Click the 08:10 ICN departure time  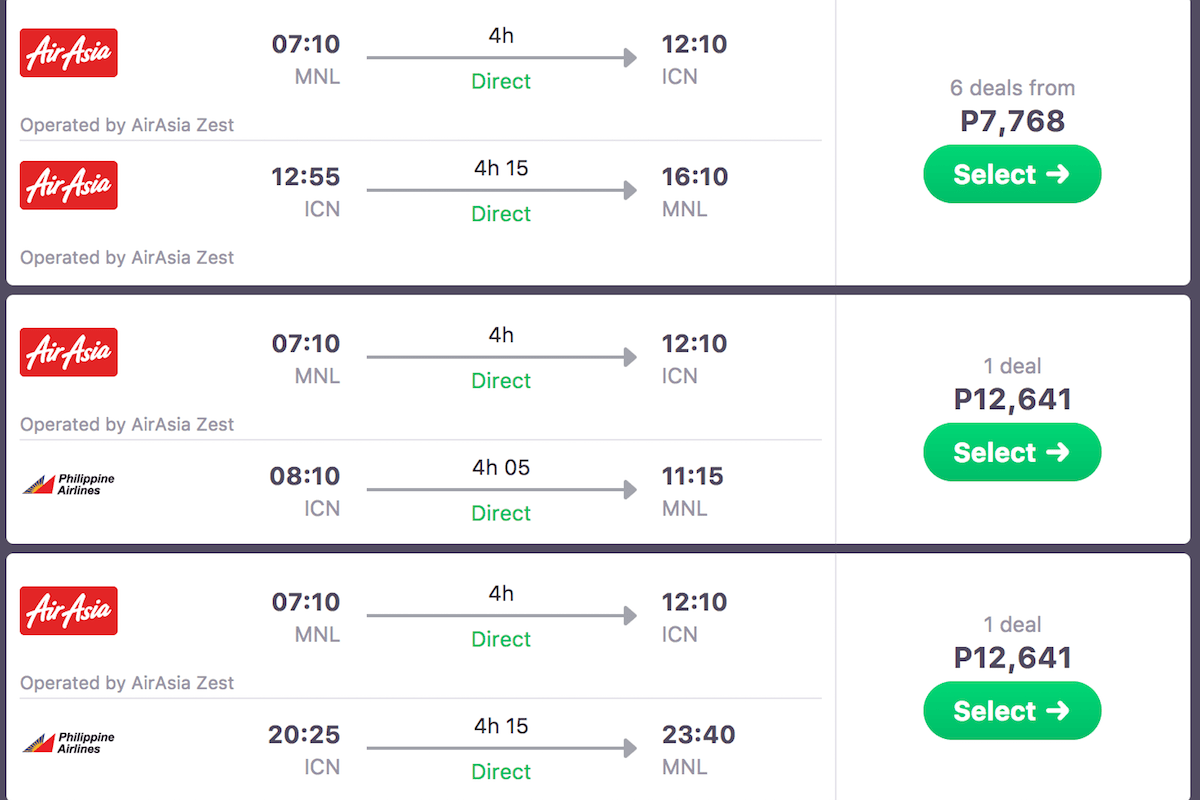point(305,476)
